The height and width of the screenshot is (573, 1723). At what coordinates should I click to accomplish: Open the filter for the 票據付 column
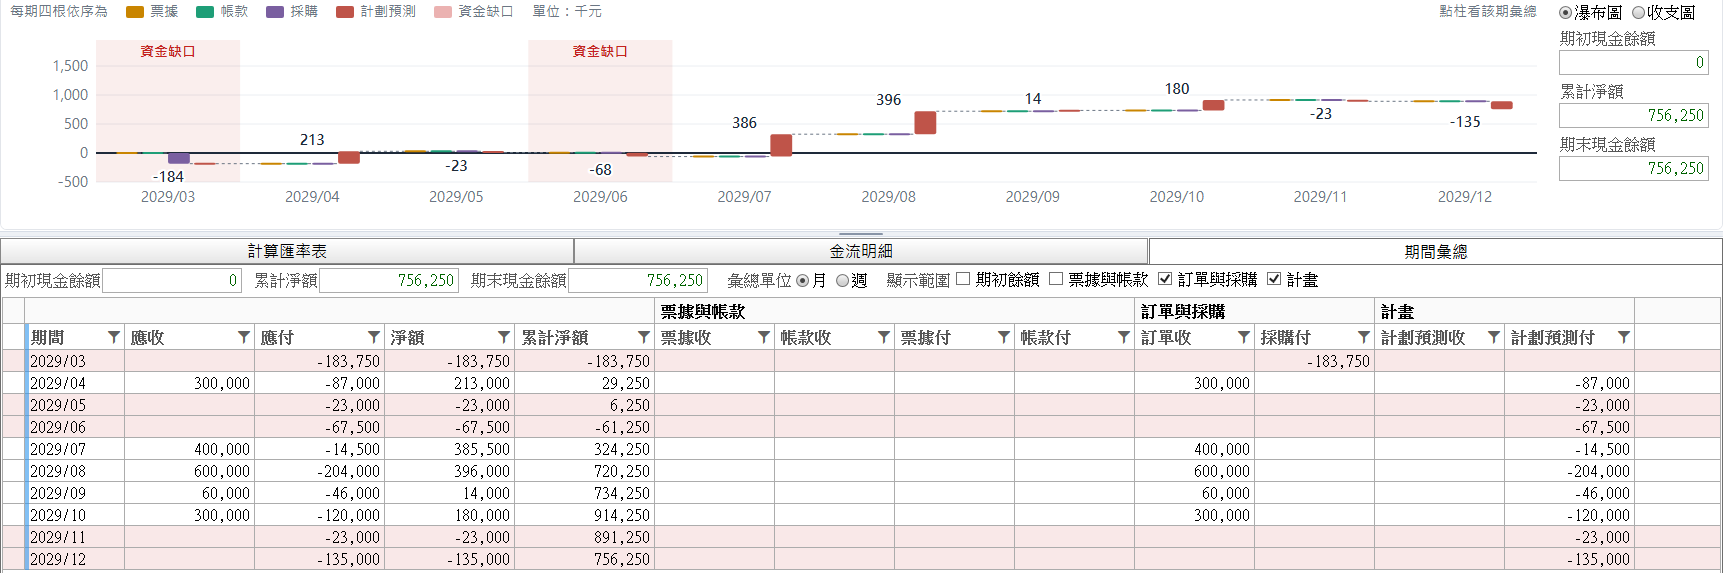point(1003,338)
